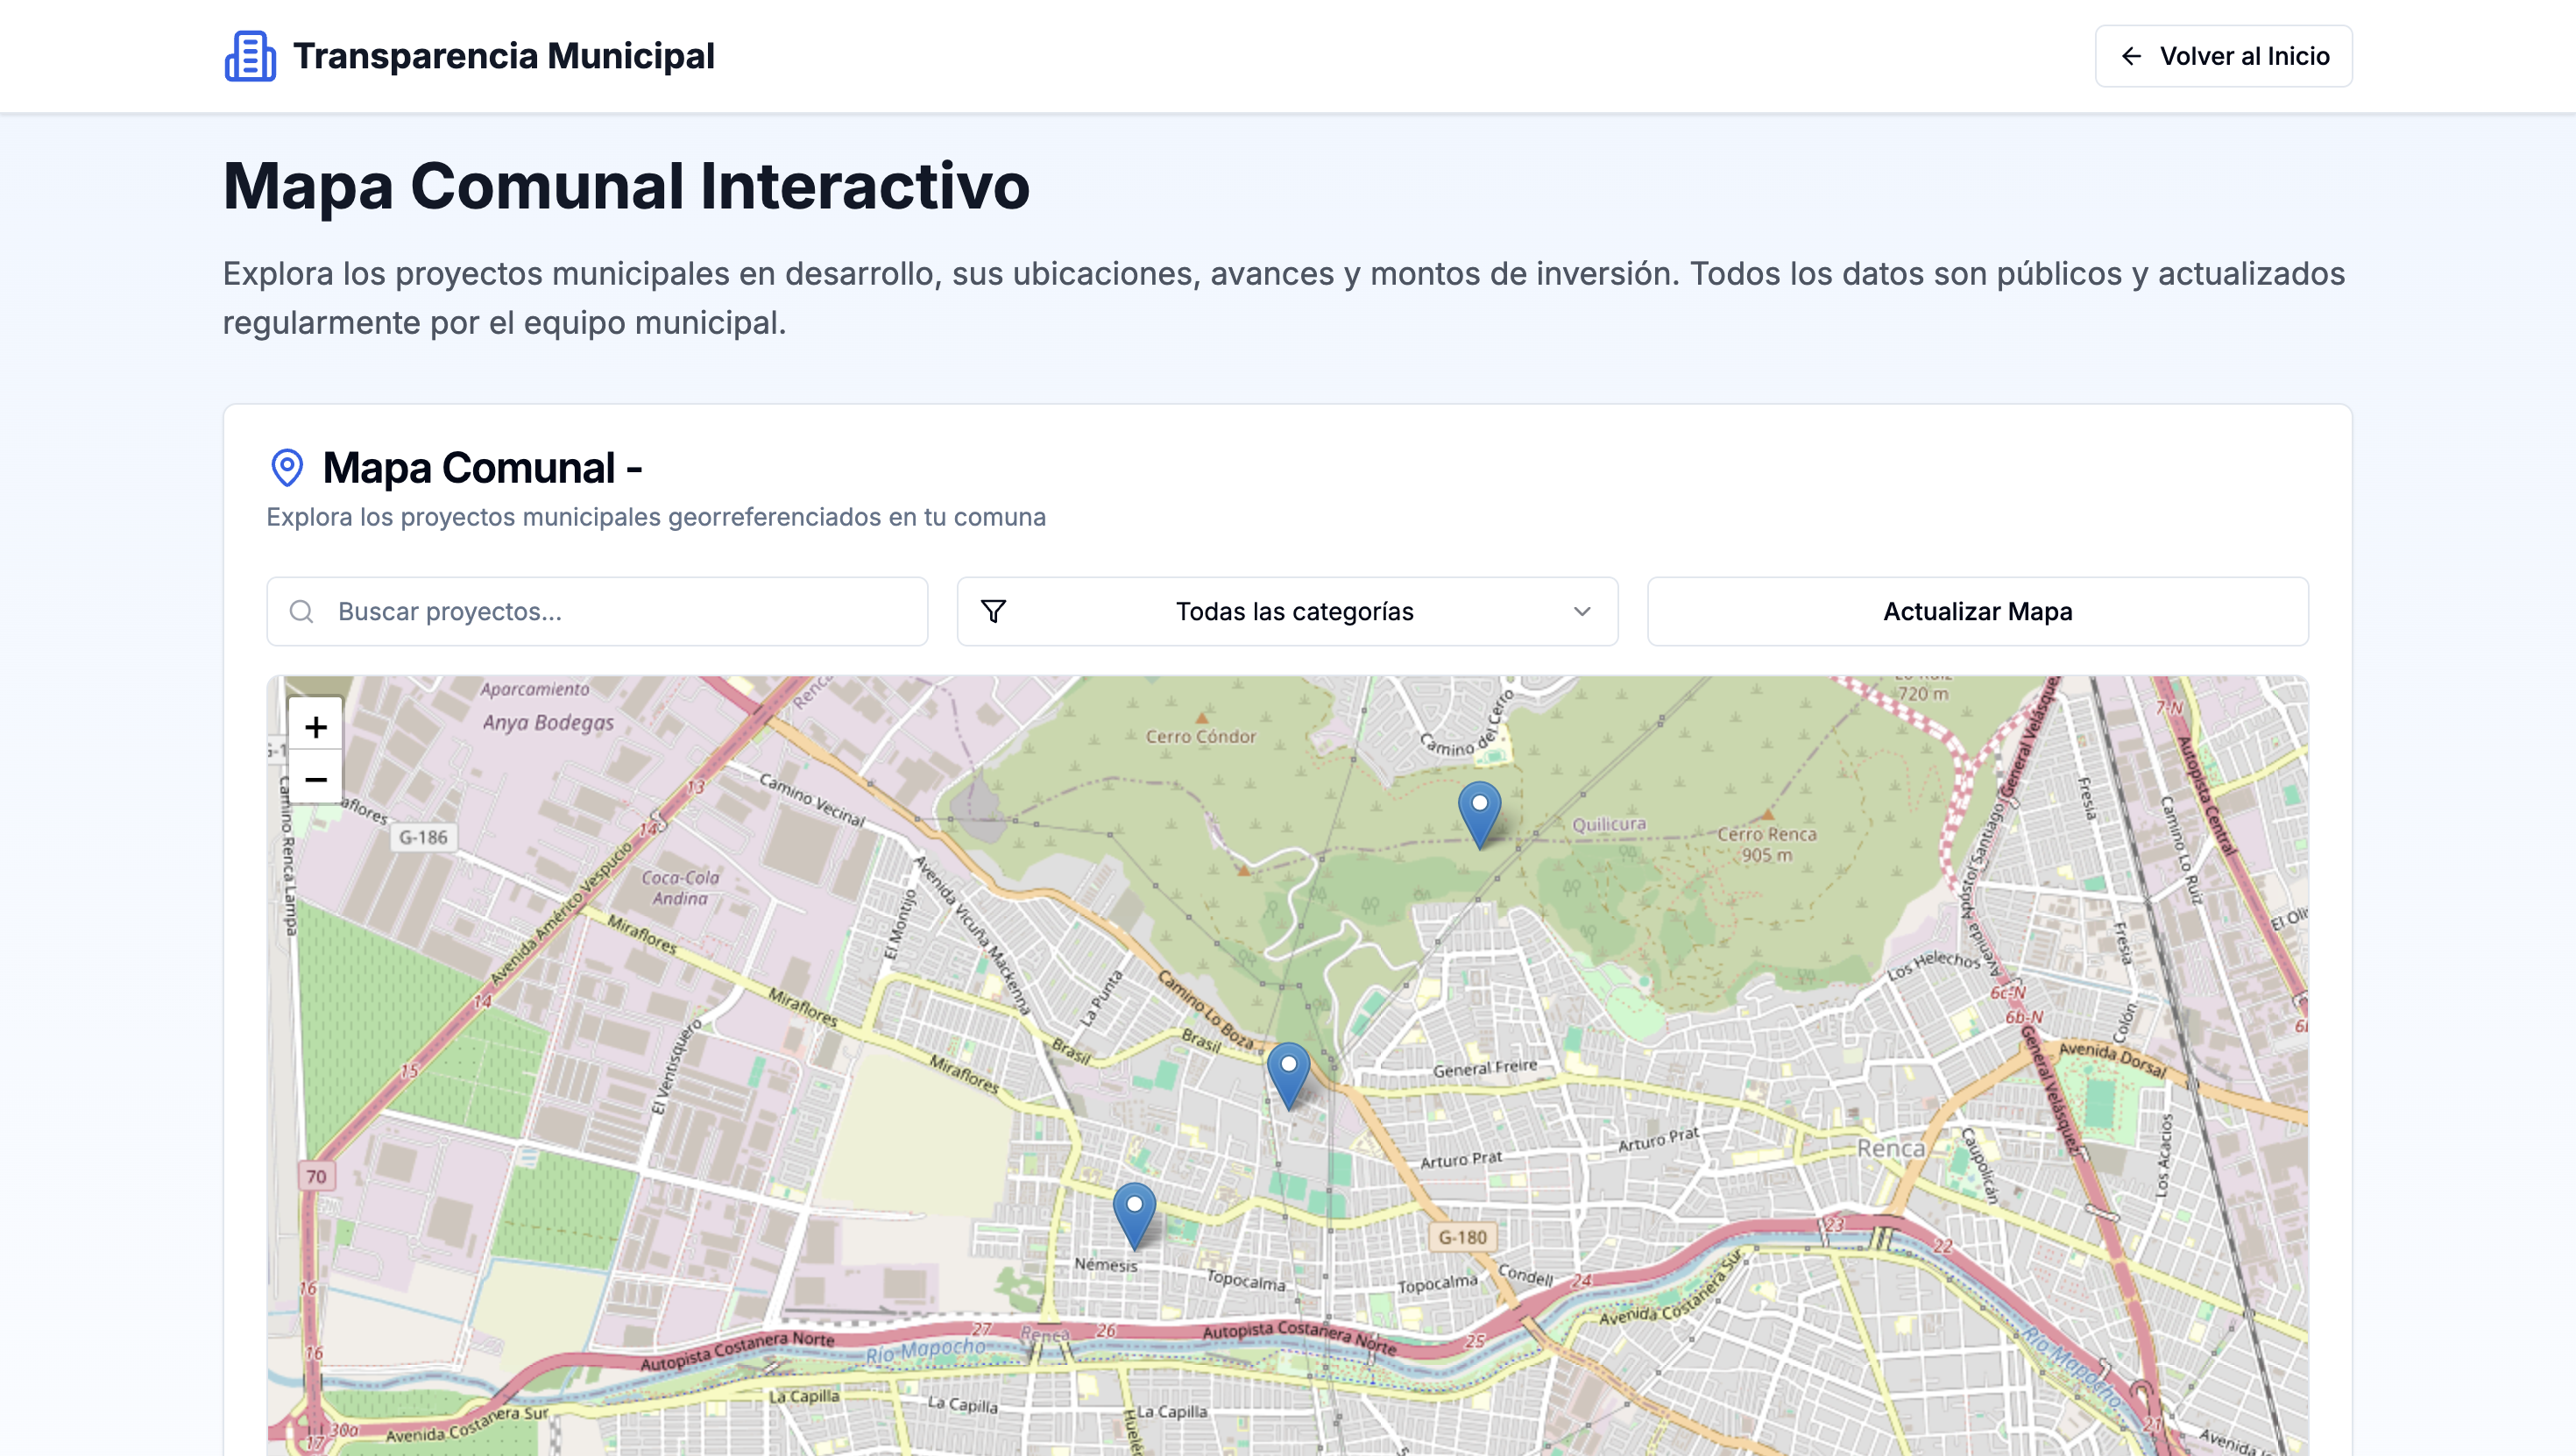Click the zoom in plus control on map
This screenshot has width=2576, height=1456.
tap(315, 727)
